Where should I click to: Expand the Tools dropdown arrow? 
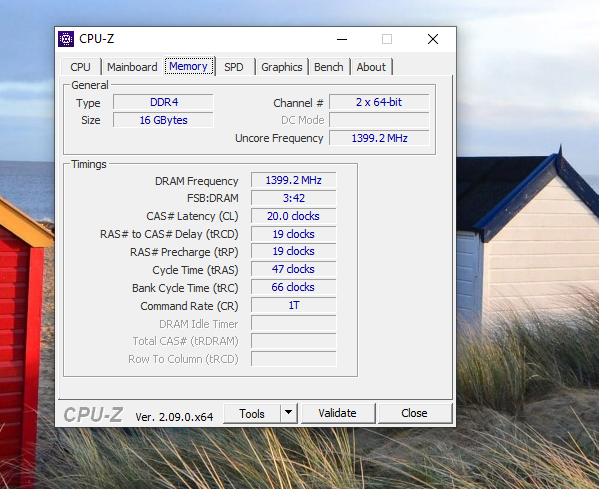pyautogui.click(x=289, y=413)
